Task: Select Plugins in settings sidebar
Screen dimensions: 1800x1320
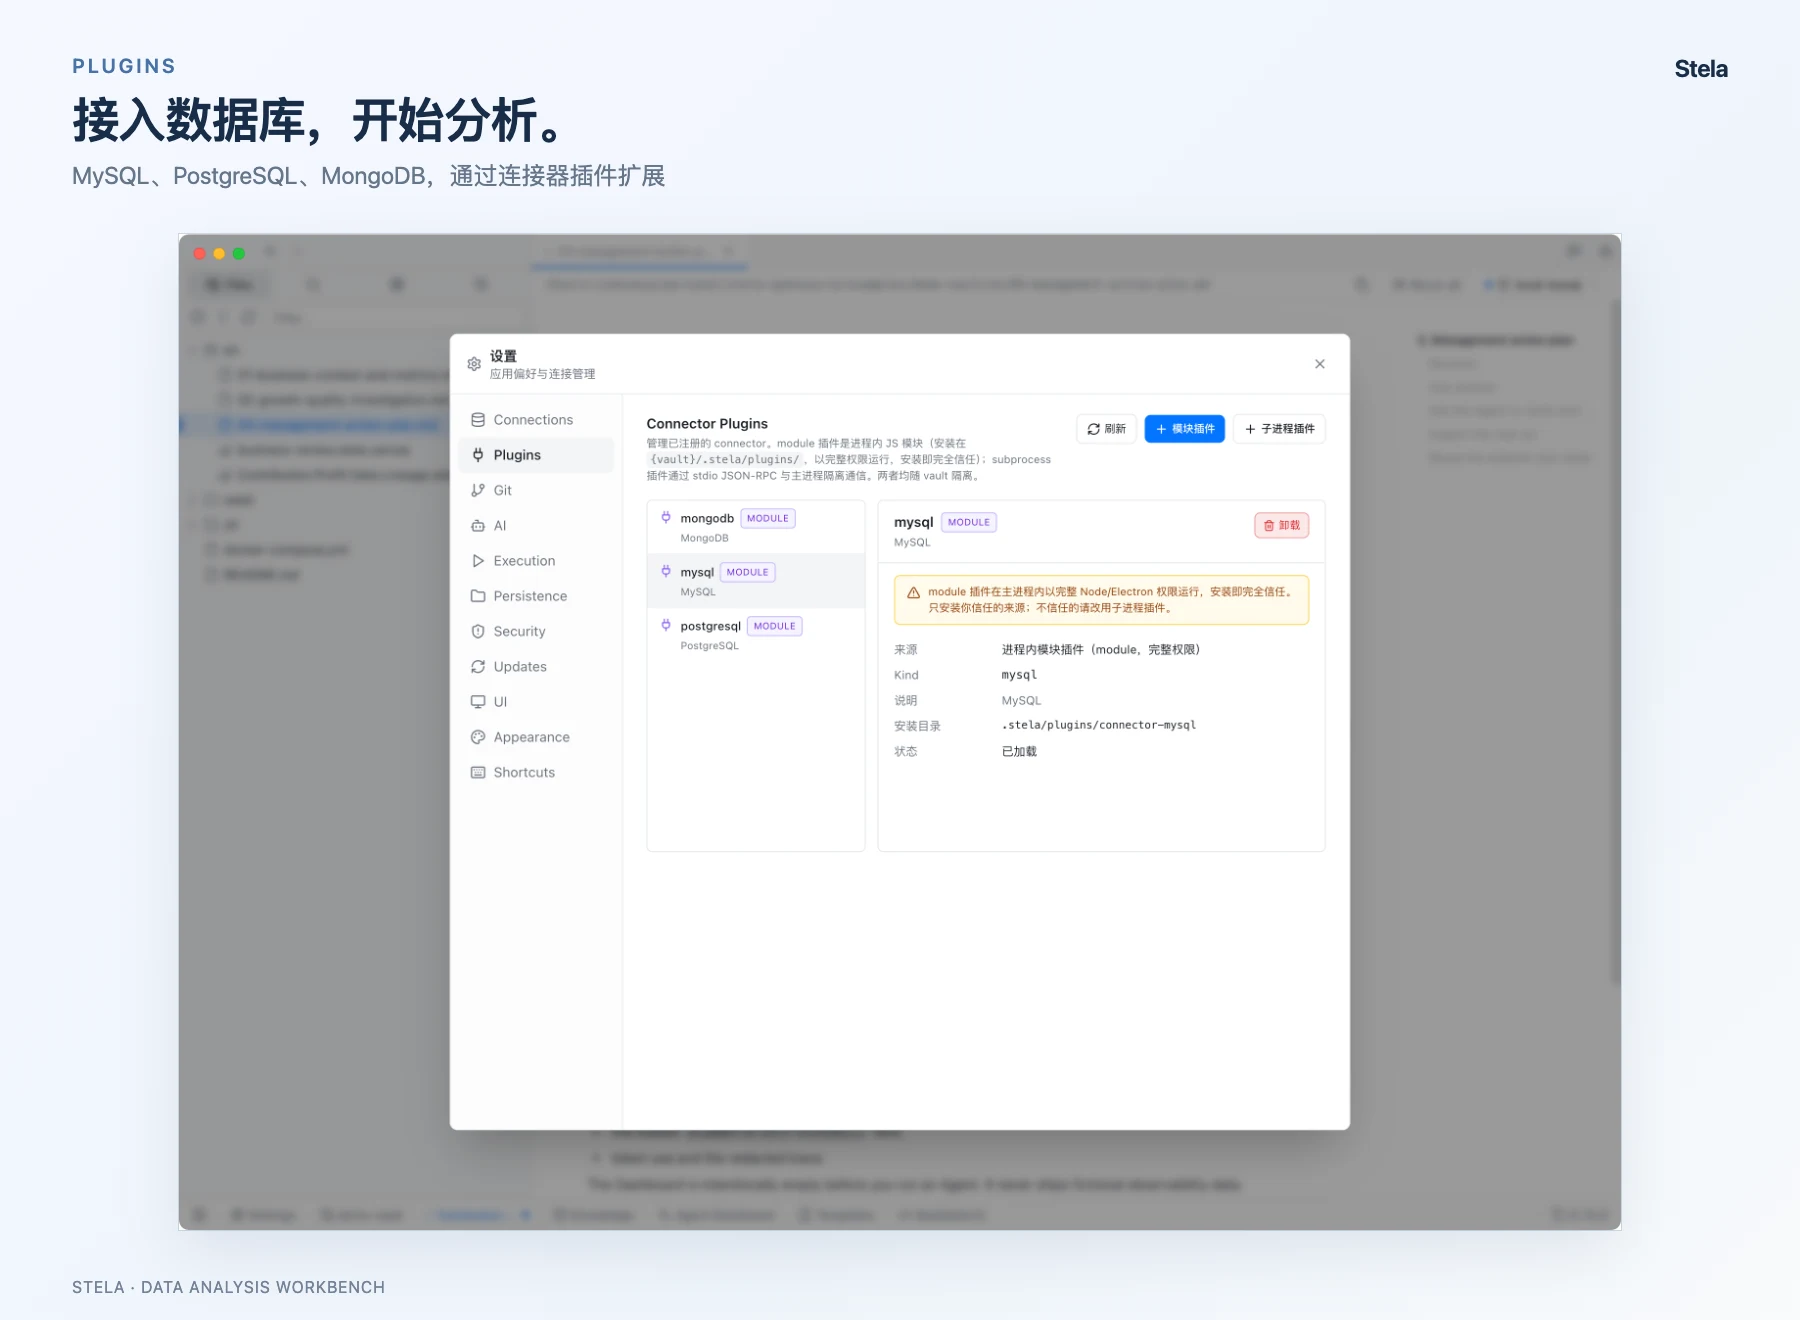Action: tap(536, 455)
